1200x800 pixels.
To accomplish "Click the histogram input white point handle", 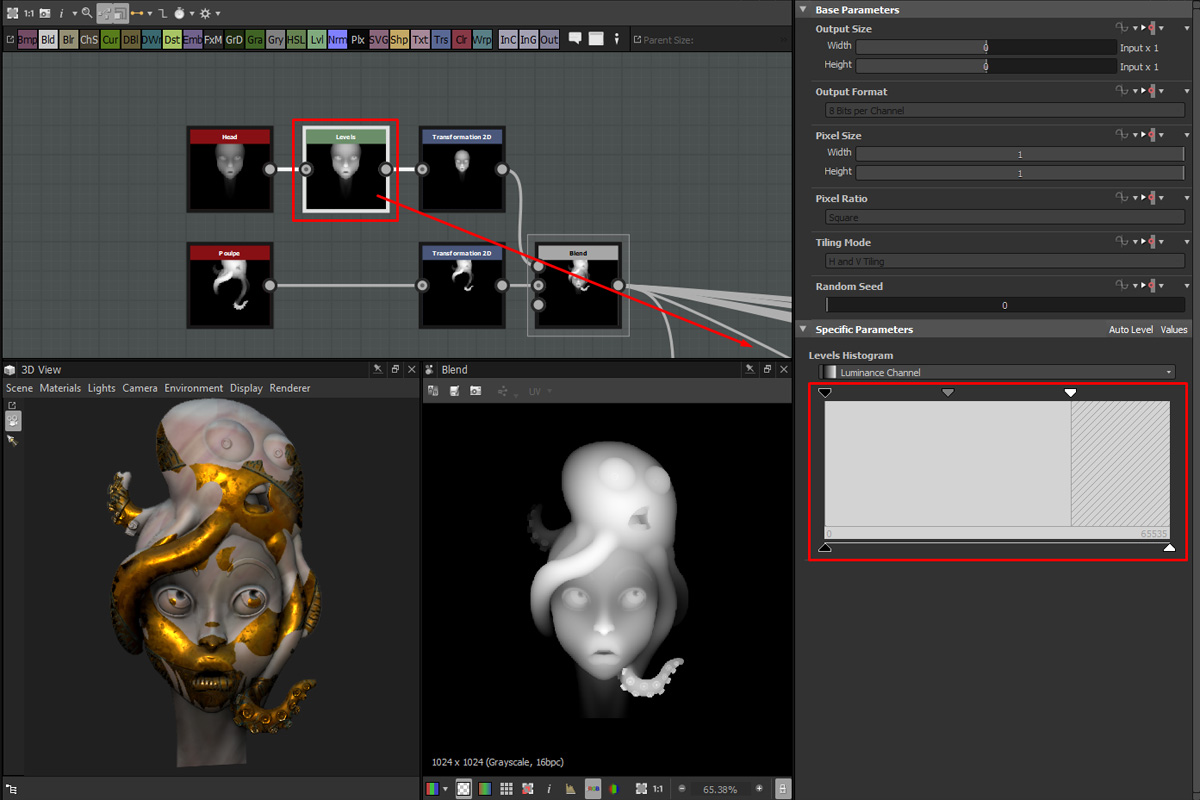I will [1070, 393].
